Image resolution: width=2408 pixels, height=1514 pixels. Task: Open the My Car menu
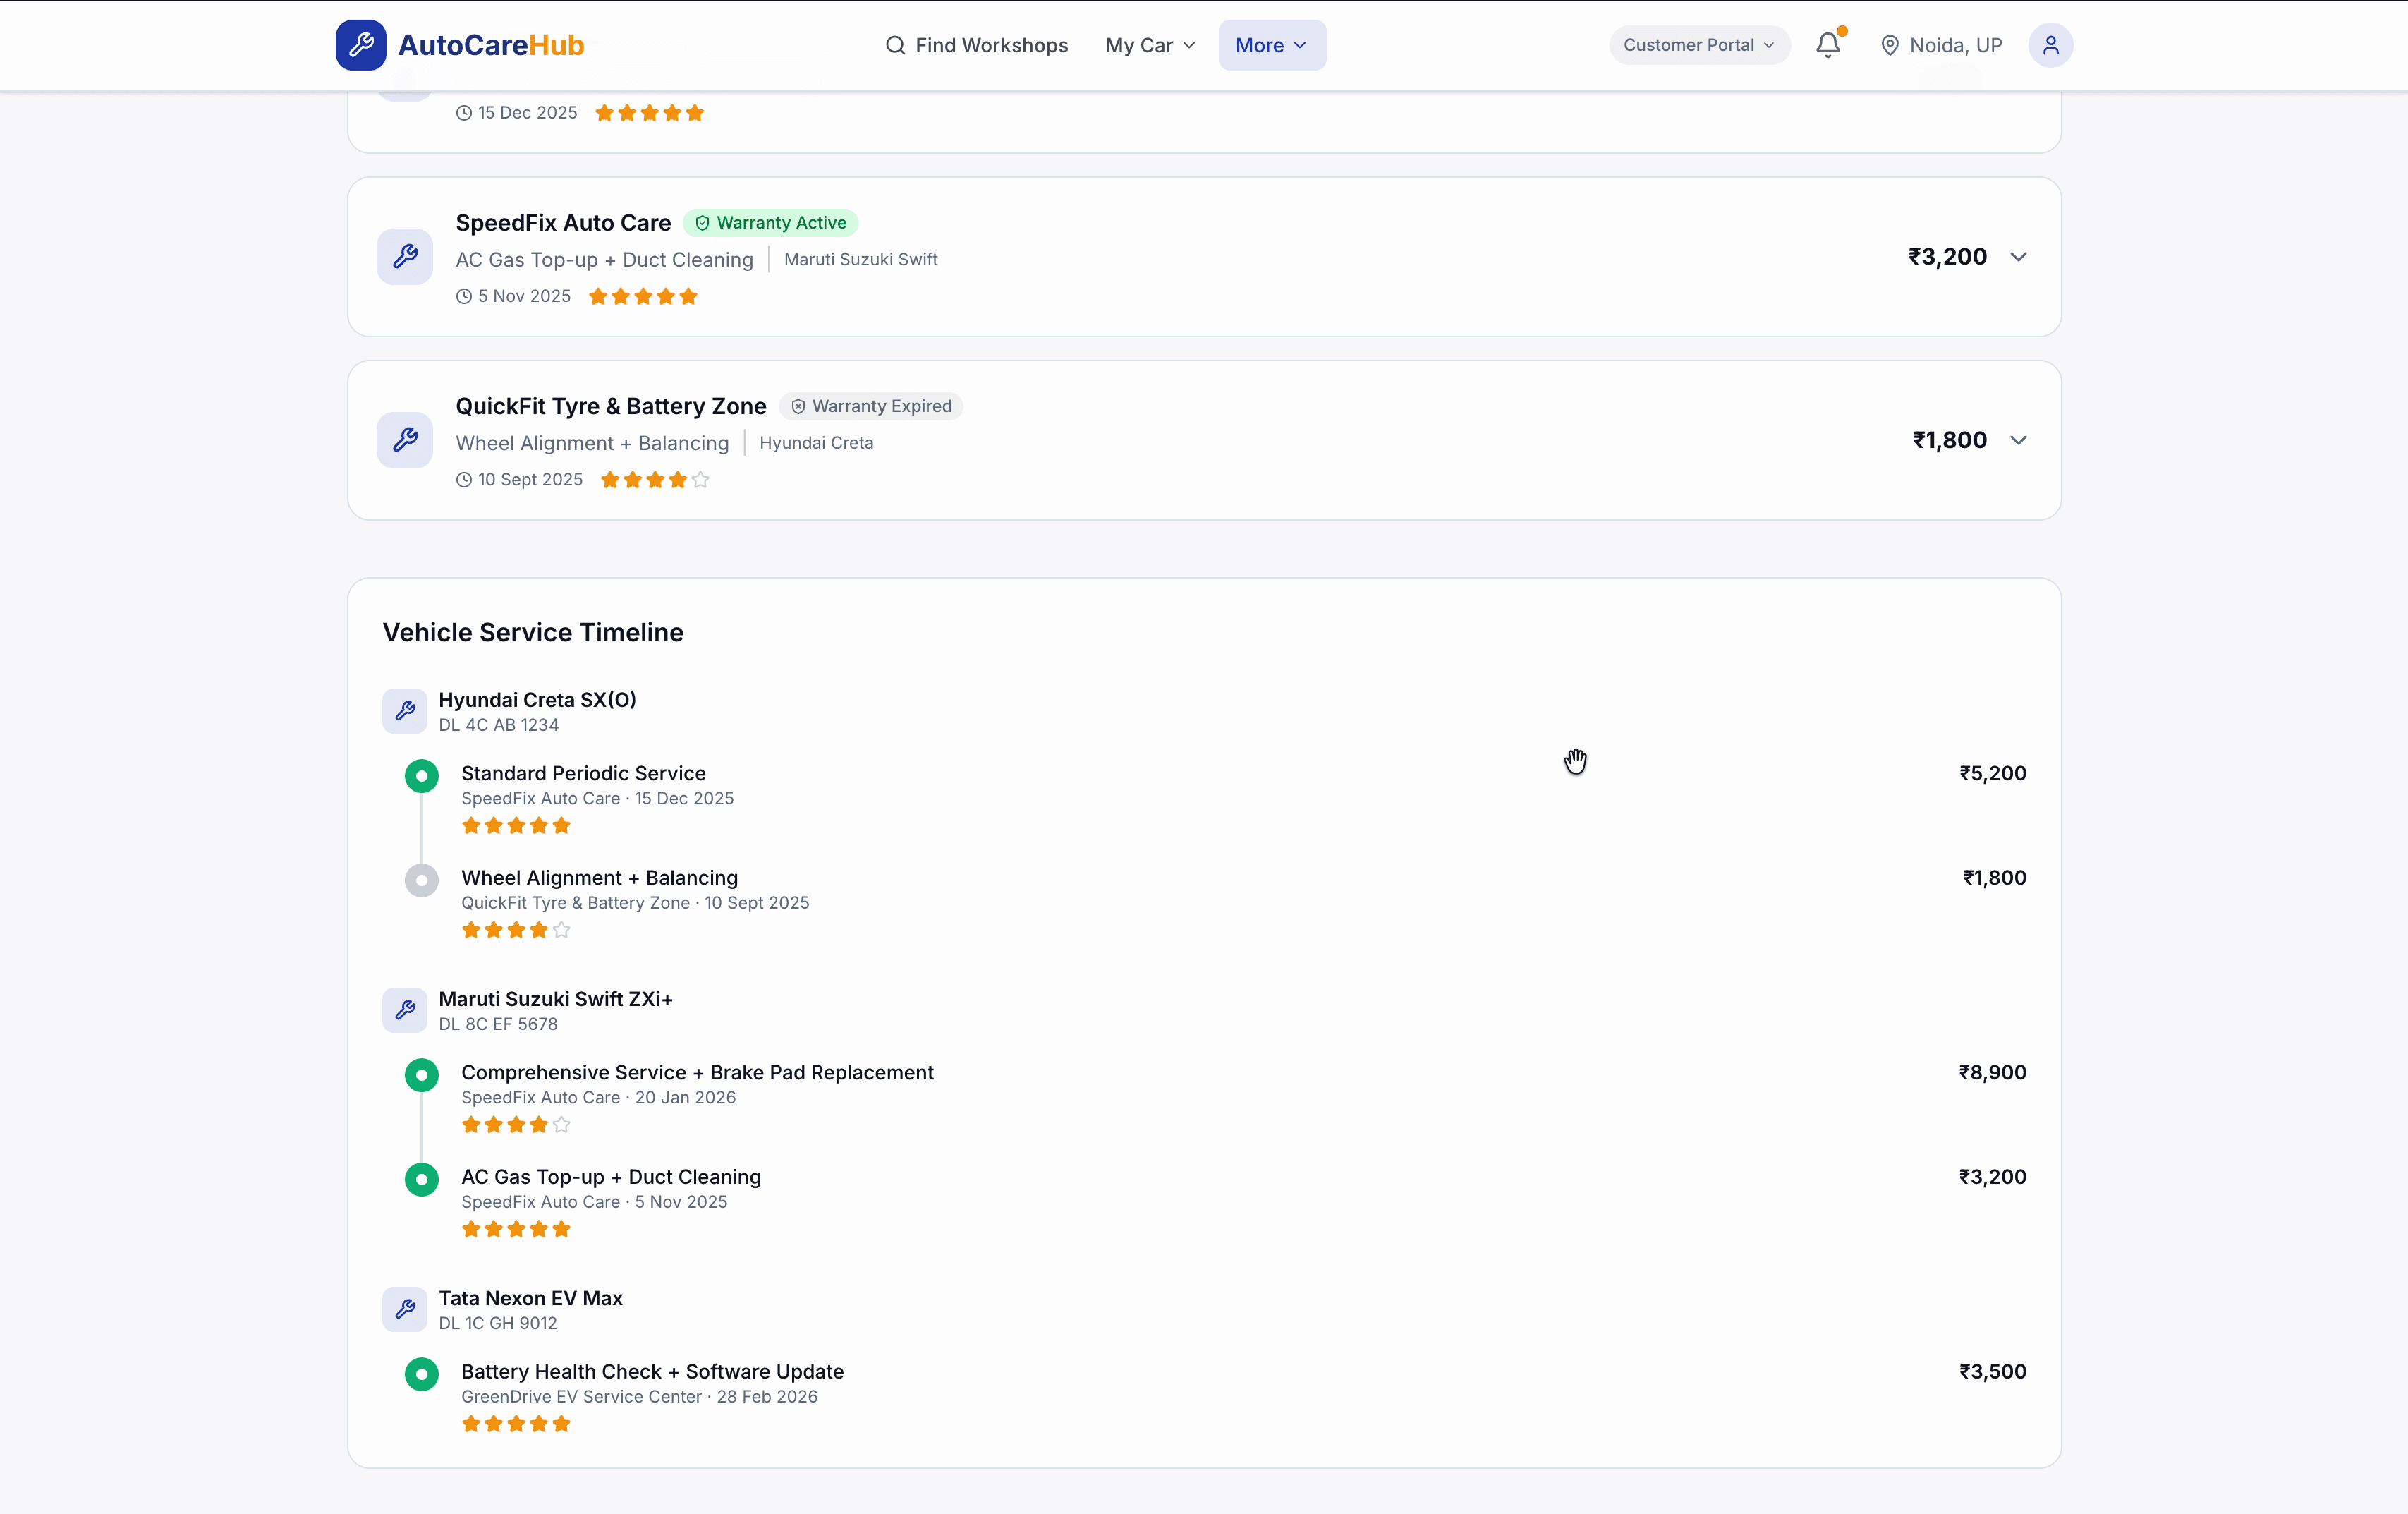(x=1149, y=45)
